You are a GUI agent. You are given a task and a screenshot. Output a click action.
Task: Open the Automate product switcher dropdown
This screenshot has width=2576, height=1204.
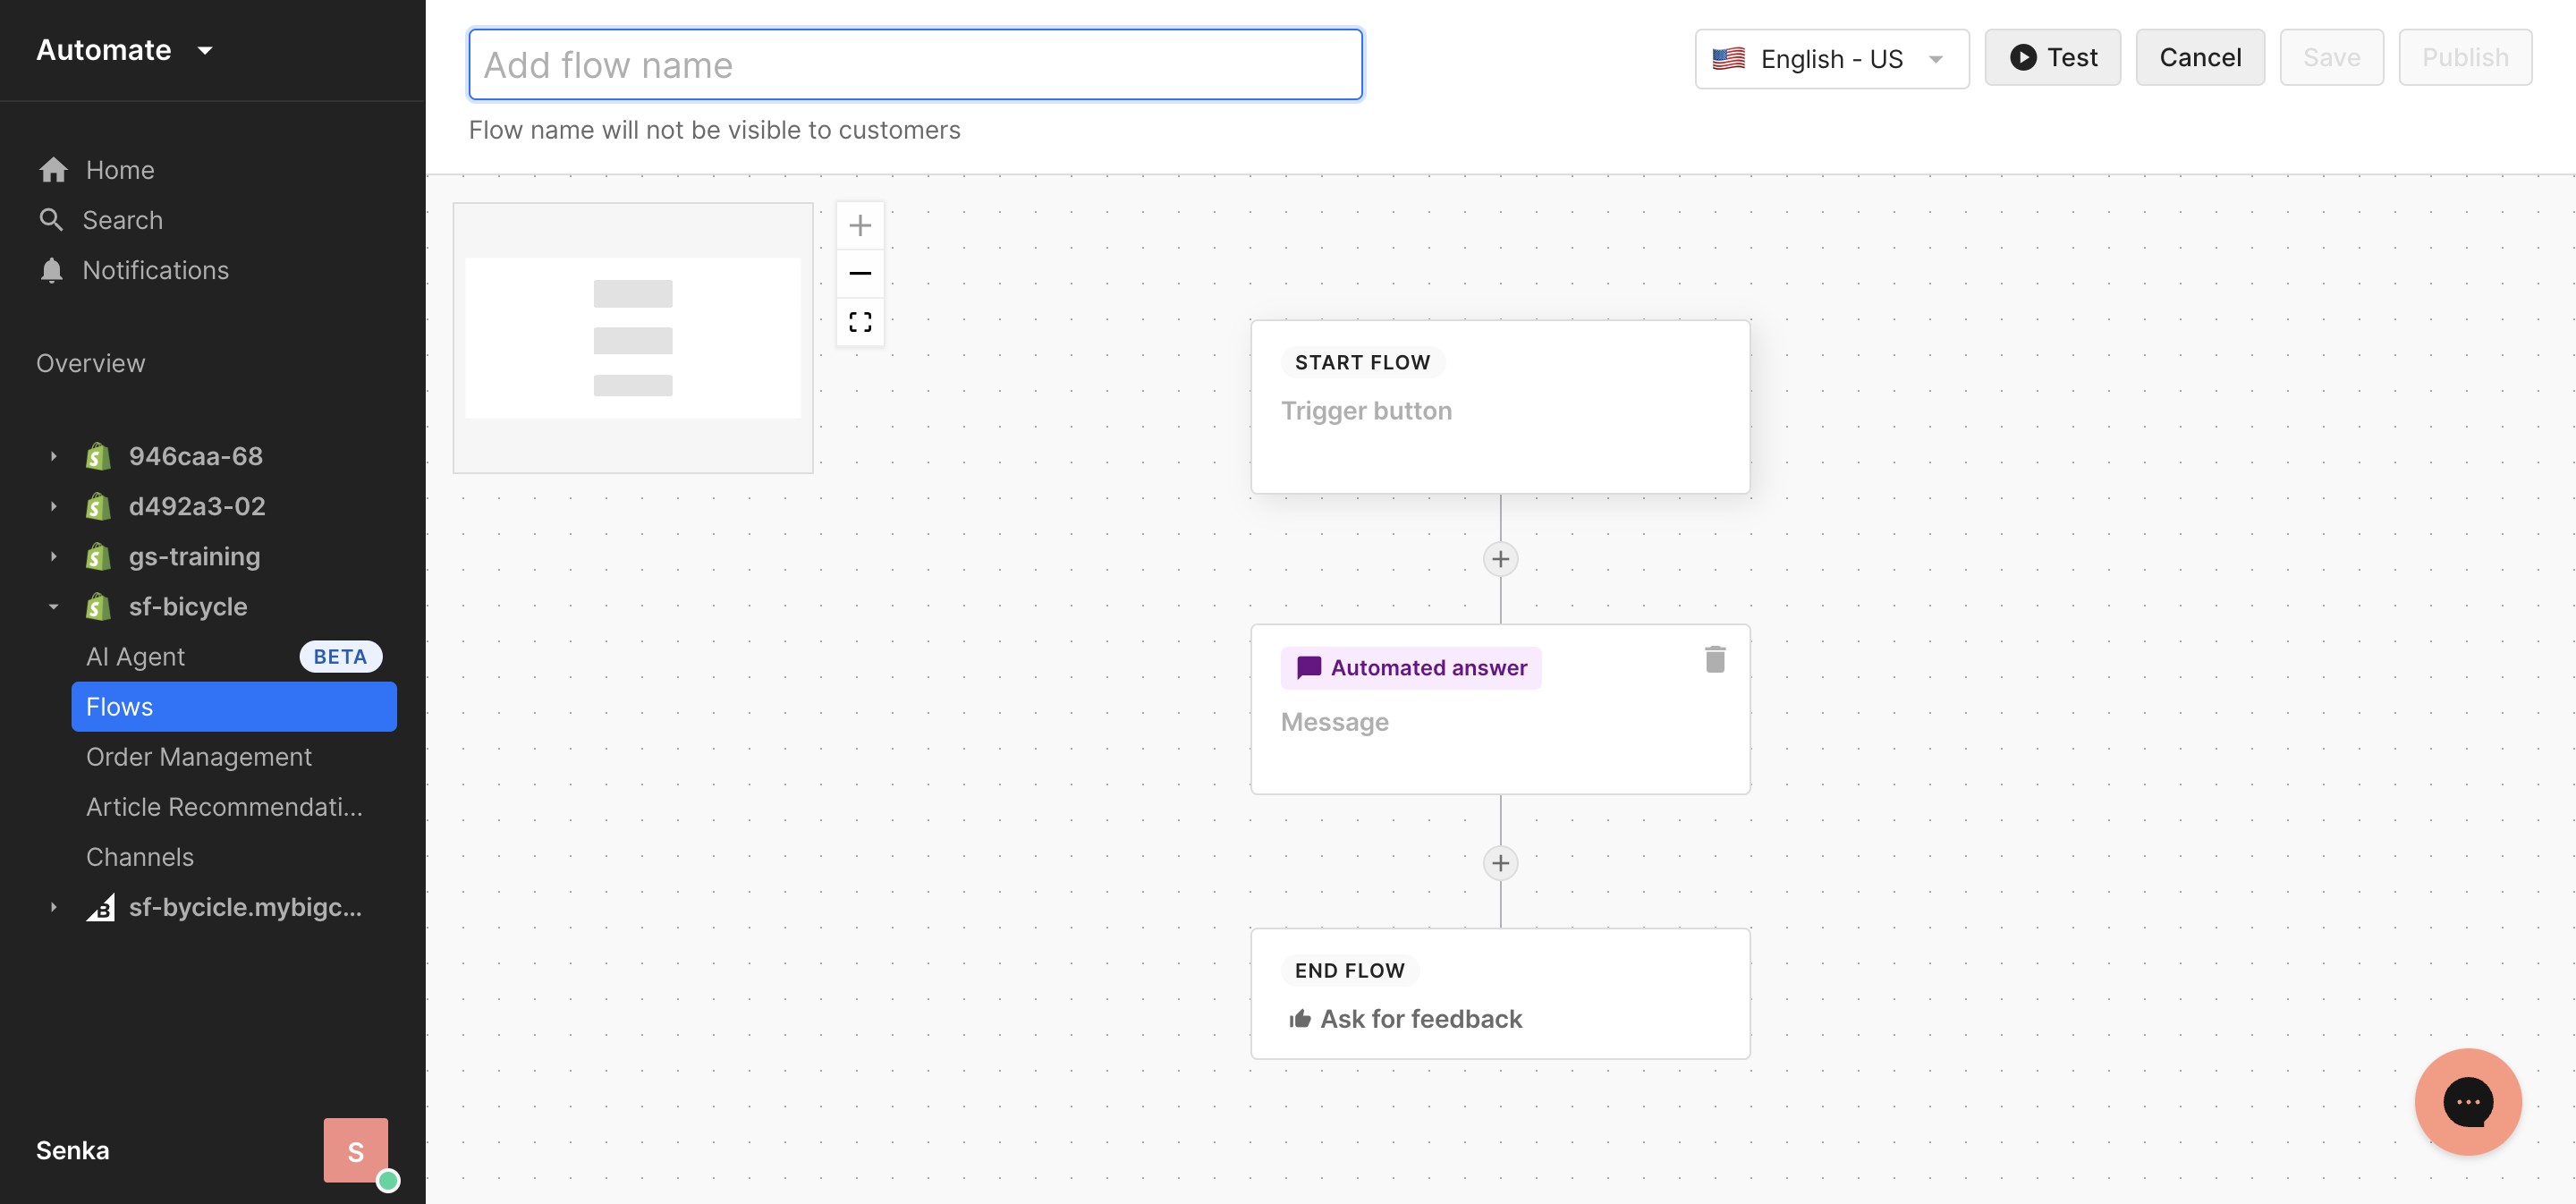point(124,50)
